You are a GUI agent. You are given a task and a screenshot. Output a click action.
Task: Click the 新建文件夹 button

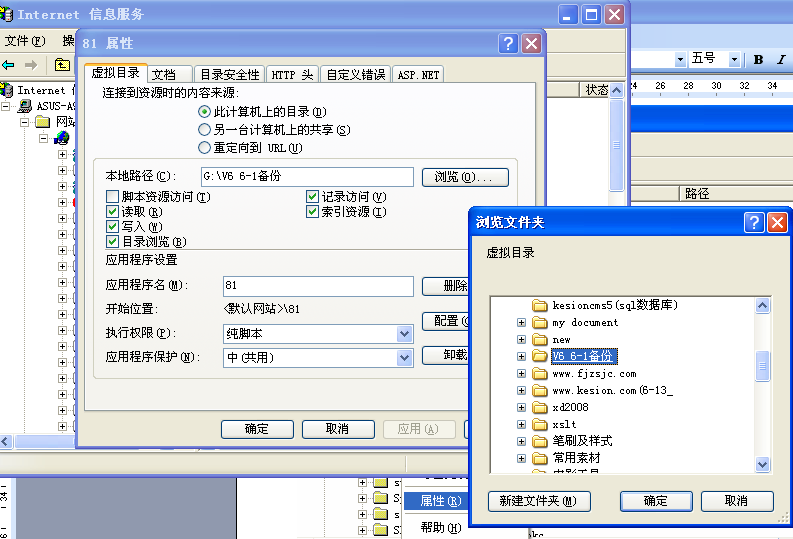tap(539, 501)
